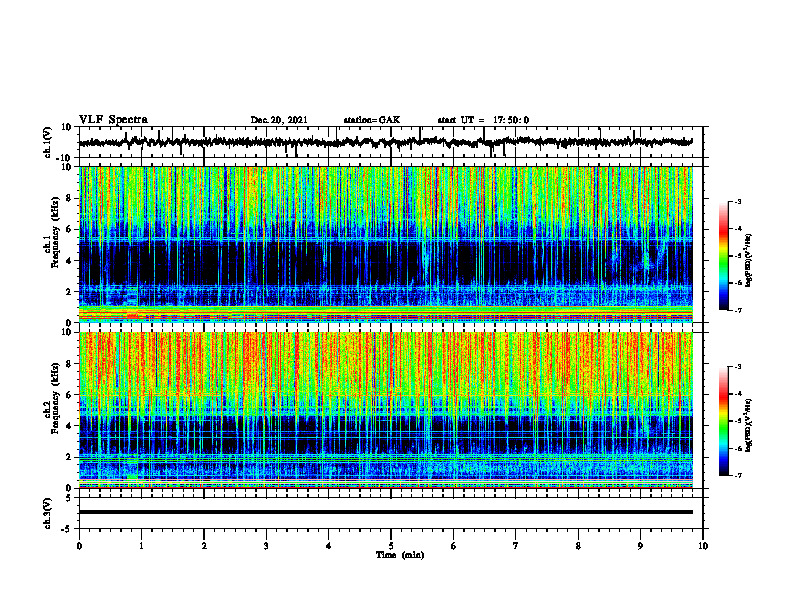Click the ch.1 spectrogram color scale bar

[x=724, y=256]
